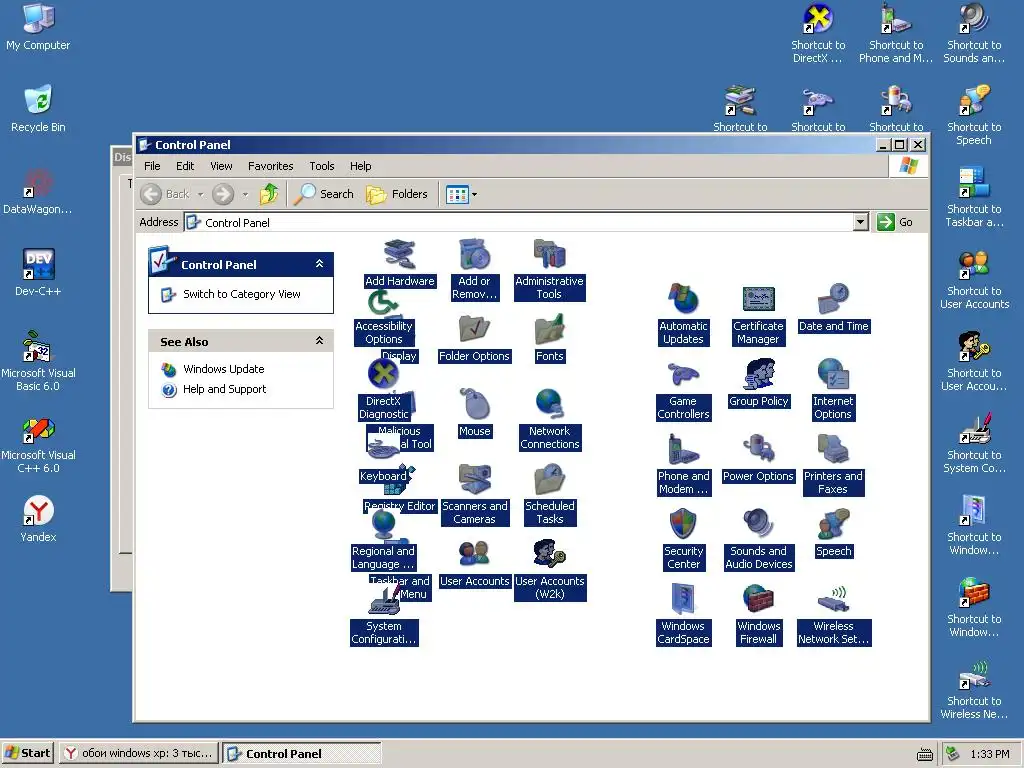The image size is (1024, 768).
Task: Open Automatic Updates icon
Action: pyautogui.click(x=683, y=300)
